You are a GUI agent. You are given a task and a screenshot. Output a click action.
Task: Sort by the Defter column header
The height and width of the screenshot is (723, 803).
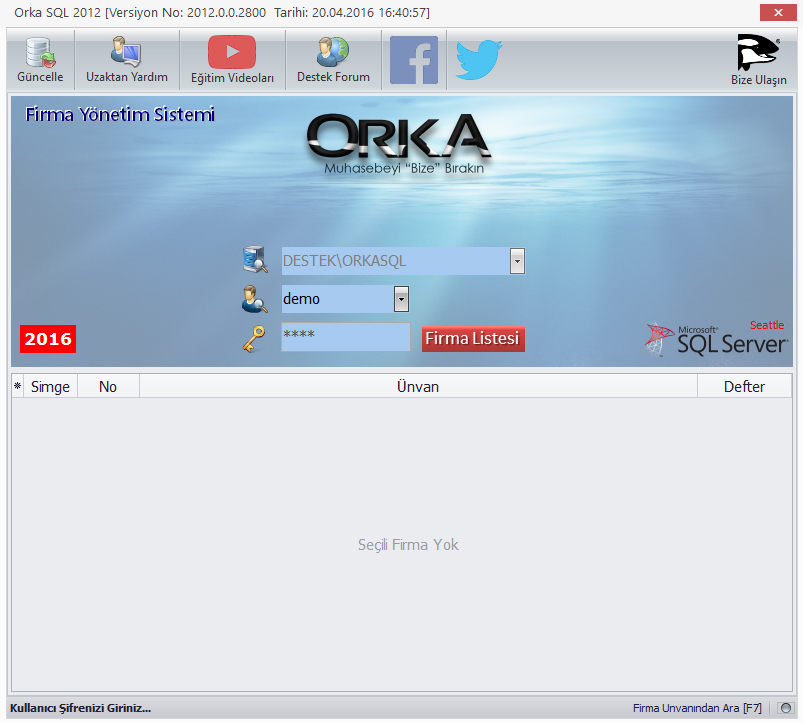(744, 387)
